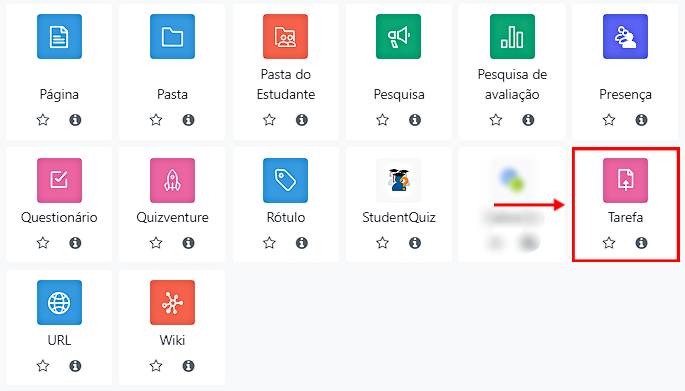Select the Pesquisa megaphone icon

tap(398, 36)
